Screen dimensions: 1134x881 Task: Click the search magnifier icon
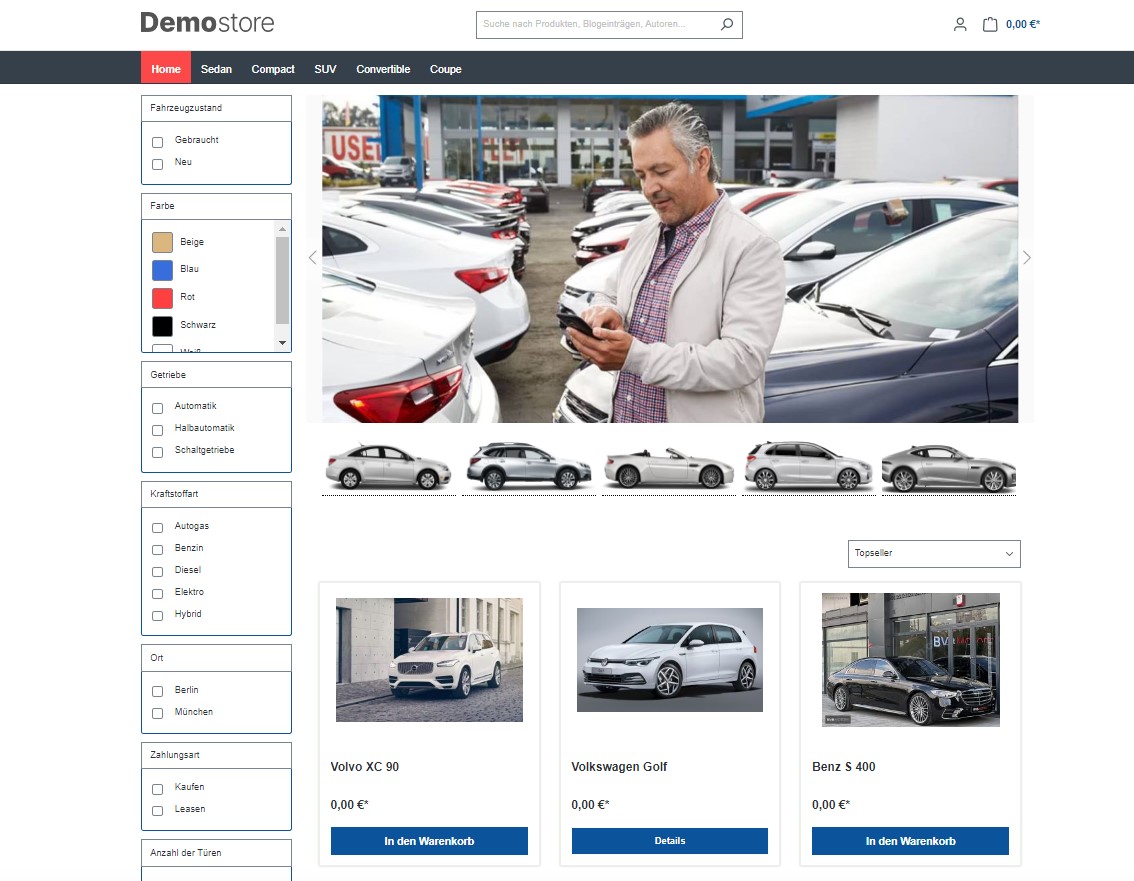coord(727,24)
